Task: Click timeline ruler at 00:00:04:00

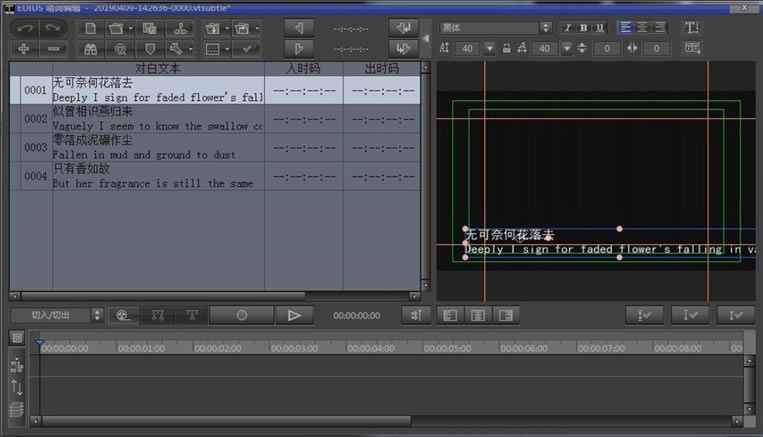Action: pyautogui.click(x=370, y=348)
